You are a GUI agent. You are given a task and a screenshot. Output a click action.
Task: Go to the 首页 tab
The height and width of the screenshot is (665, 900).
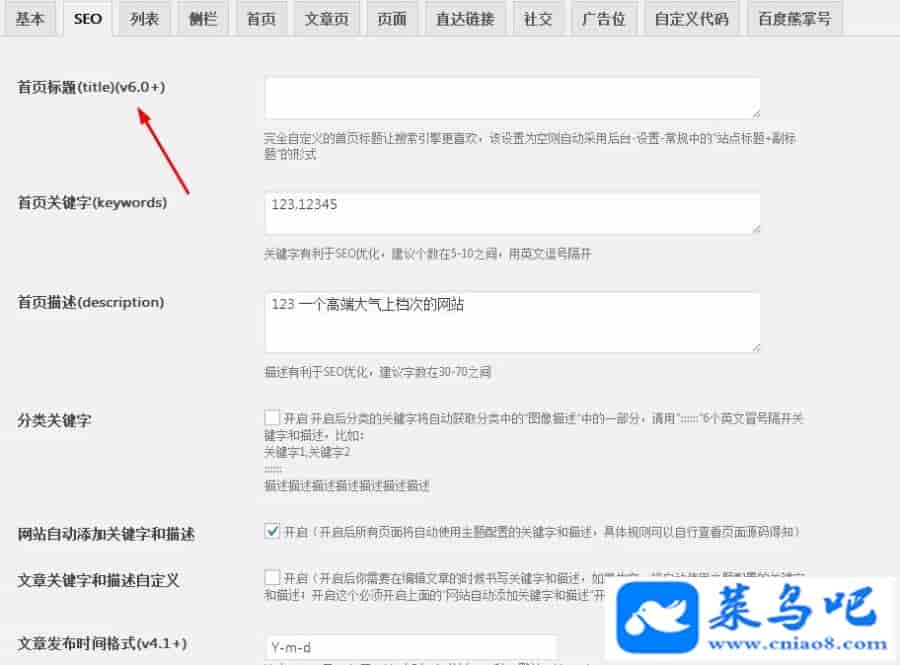tap(261, 19)
